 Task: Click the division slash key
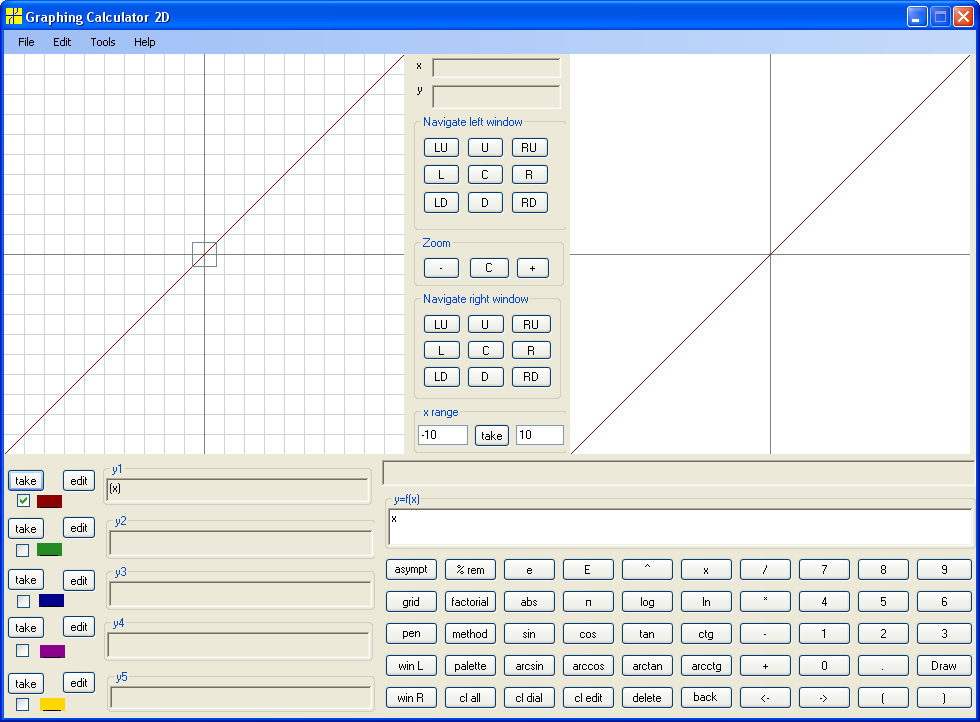[765, 569]
